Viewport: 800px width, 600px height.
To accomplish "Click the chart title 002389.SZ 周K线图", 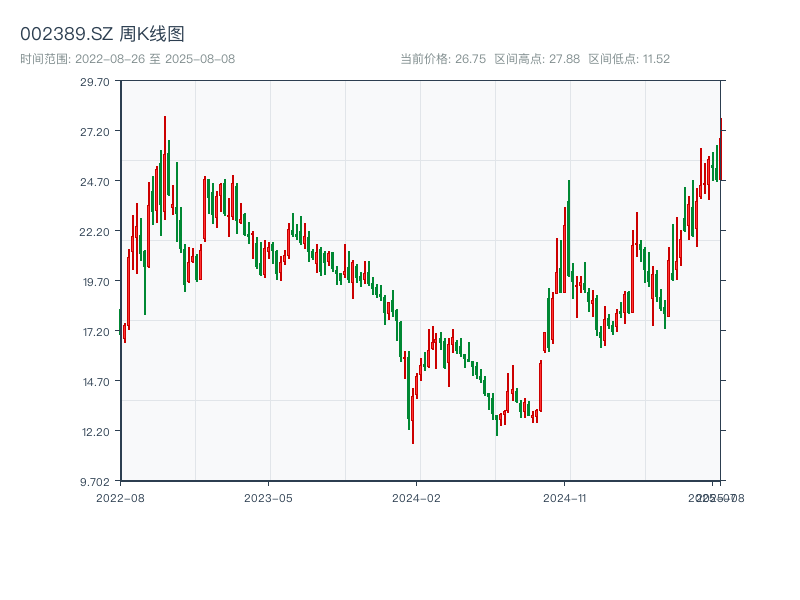I will (x=102, y=34).
